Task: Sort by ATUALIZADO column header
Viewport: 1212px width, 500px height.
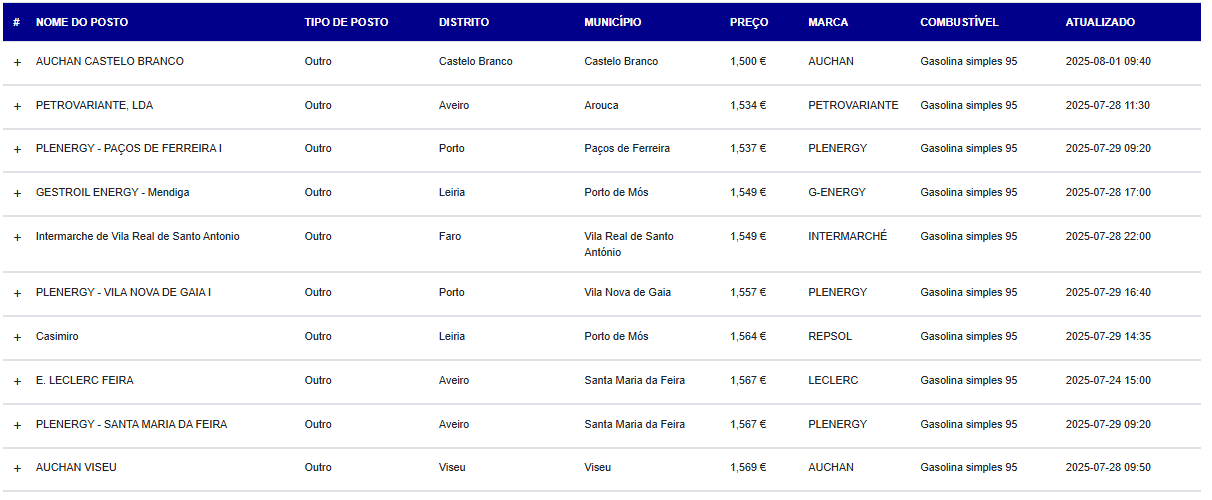Action: [x=1100, y=22]
